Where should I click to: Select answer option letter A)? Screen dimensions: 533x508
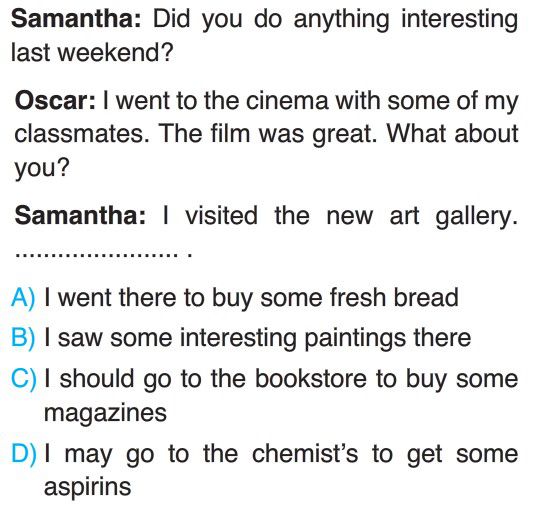coord(23,298)
